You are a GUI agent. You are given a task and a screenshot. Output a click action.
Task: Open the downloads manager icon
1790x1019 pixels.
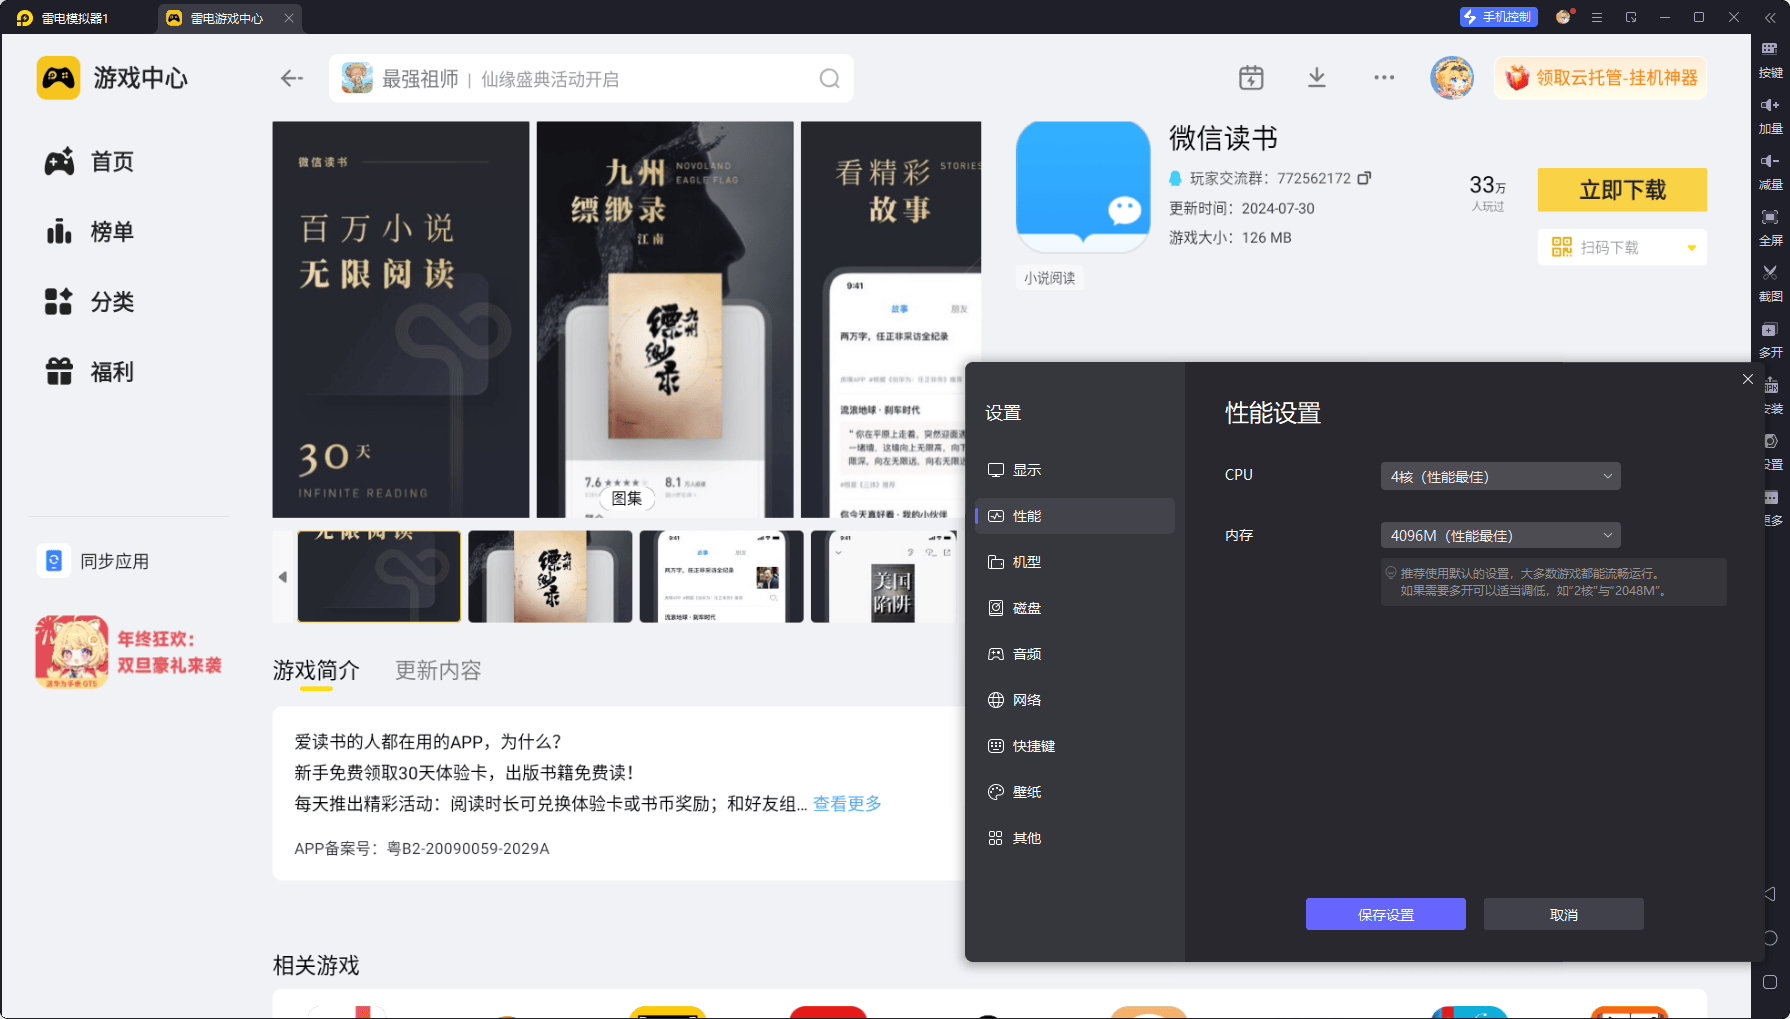click(1317, 78)
